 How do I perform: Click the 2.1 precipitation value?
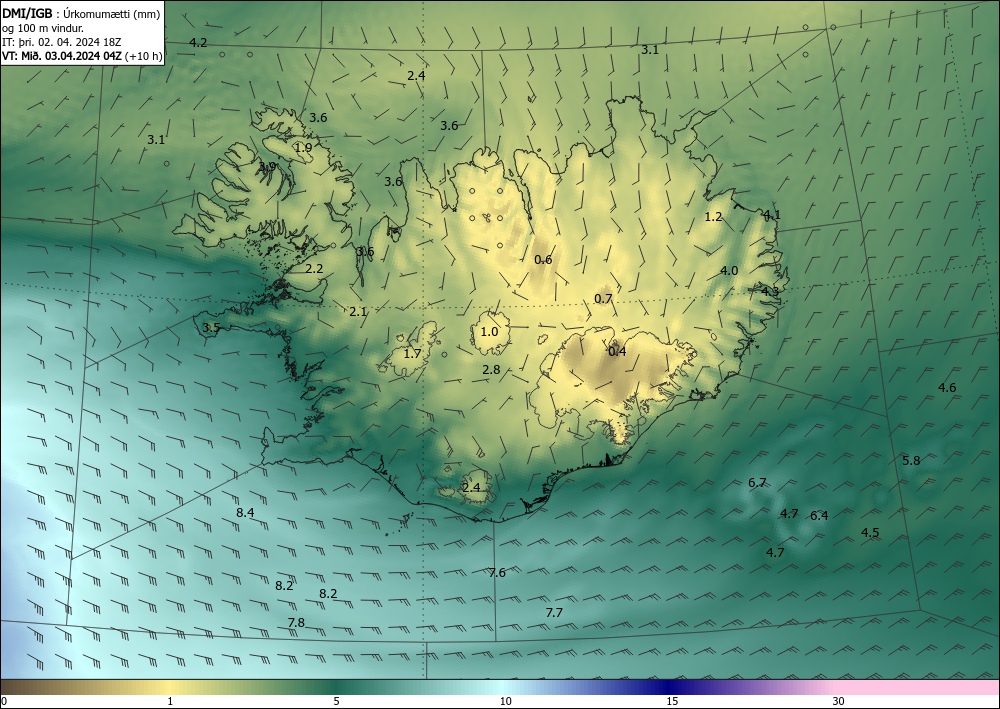tap(358, 311)
